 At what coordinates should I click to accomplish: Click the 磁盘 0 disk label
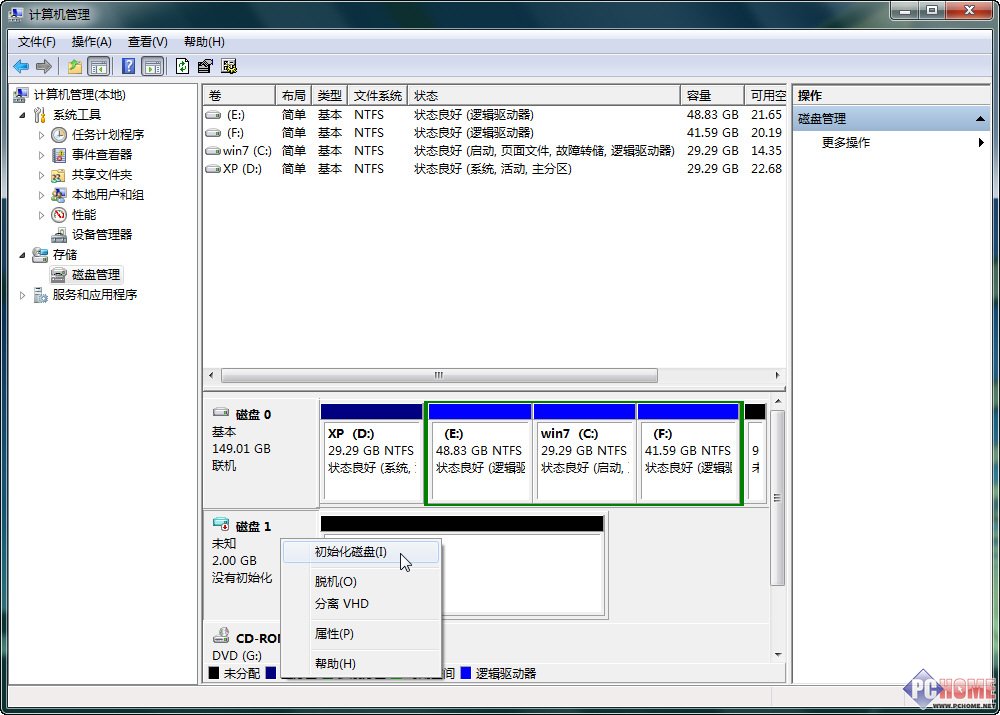coord(253,415)
